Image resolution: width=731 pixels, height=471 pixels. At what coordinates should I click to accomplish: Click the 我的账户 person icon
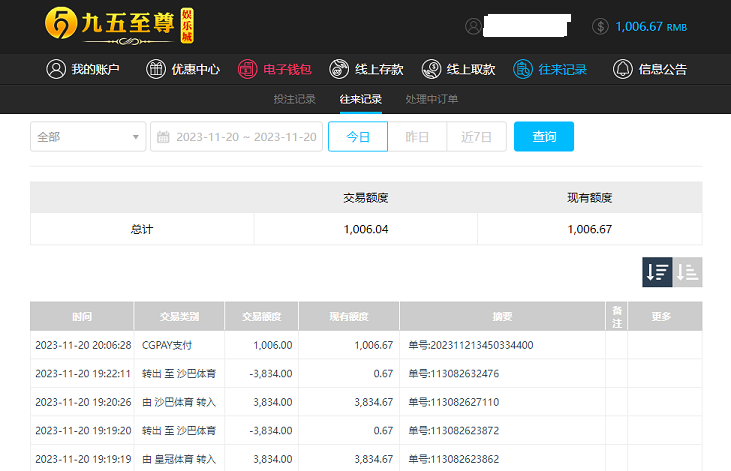56,69
